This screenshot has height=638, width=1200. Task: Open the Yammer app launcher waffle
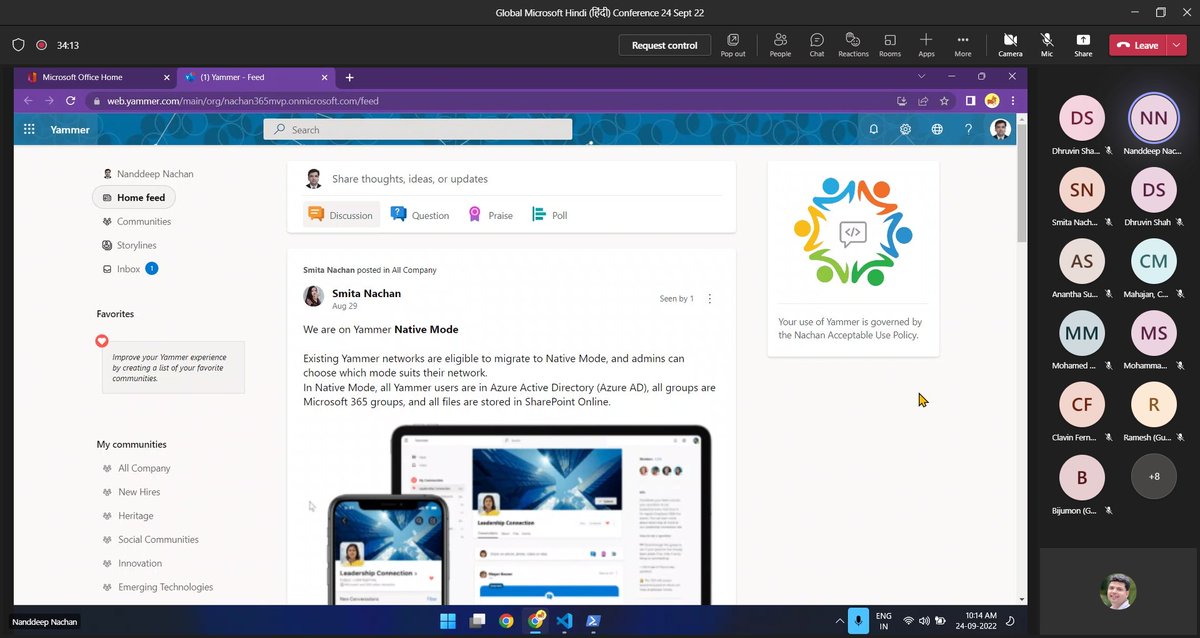(x=29, y=129)
